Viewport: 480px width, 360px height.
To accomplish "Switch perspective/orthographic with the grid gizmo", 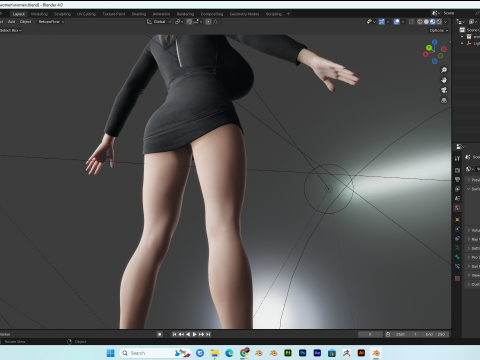I will click(444, 100).
